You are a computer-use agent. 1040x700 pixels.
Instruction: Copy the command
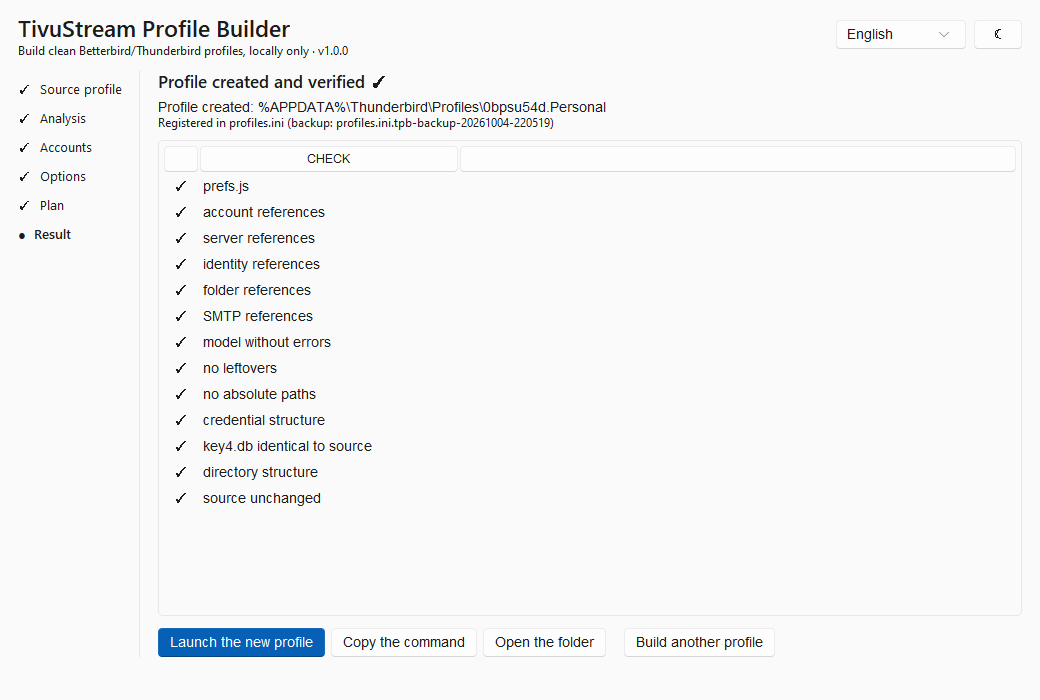404,642
